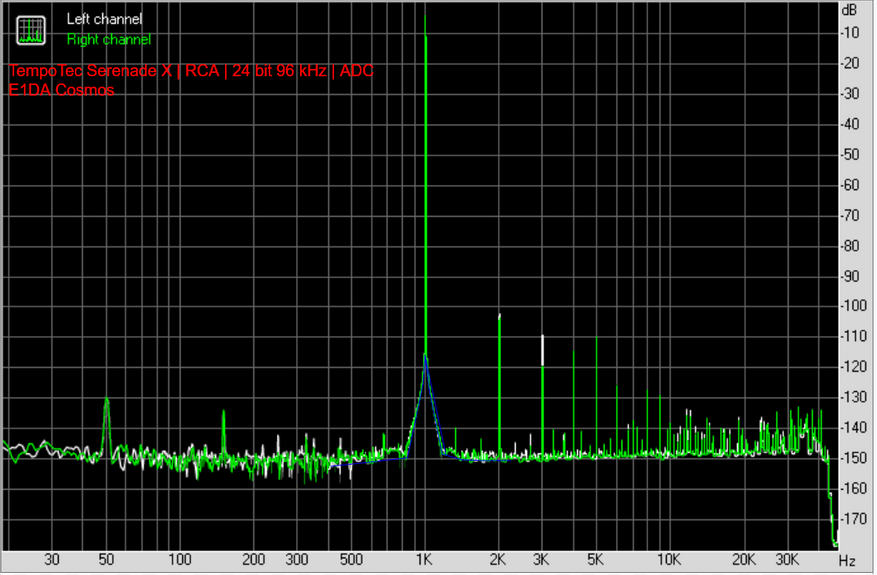Click the 1K frequency axis label
Screen dimensions: 877x575
point(424,560)
